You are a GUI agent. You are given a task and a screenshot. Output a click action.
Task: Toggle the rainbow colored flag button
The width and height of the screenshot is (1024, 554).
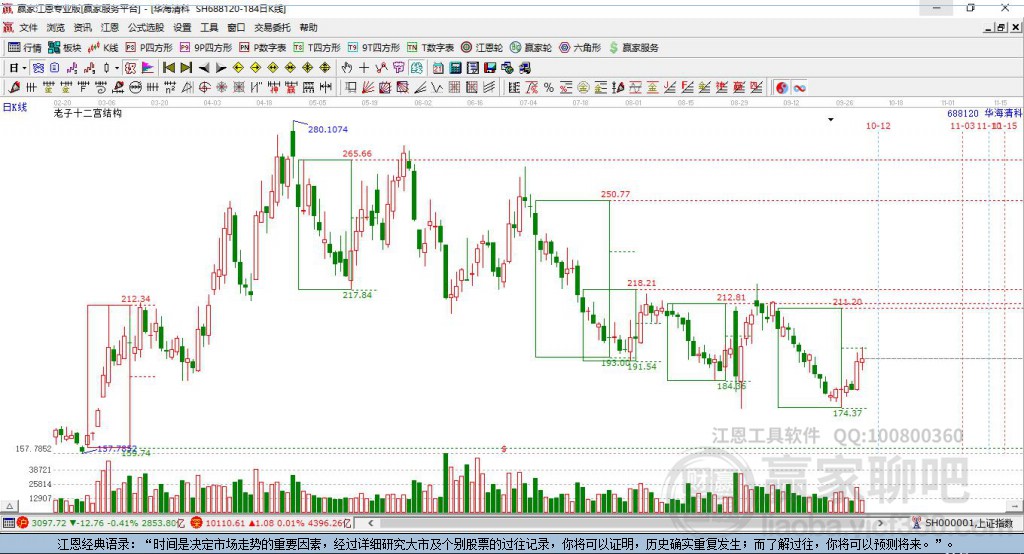[x=148, y=67]
